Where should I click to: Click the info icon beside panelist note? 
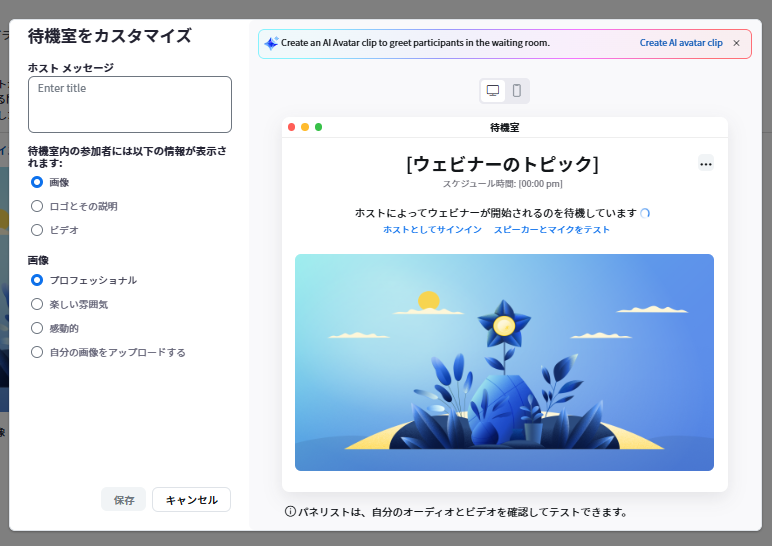[290, 512]
